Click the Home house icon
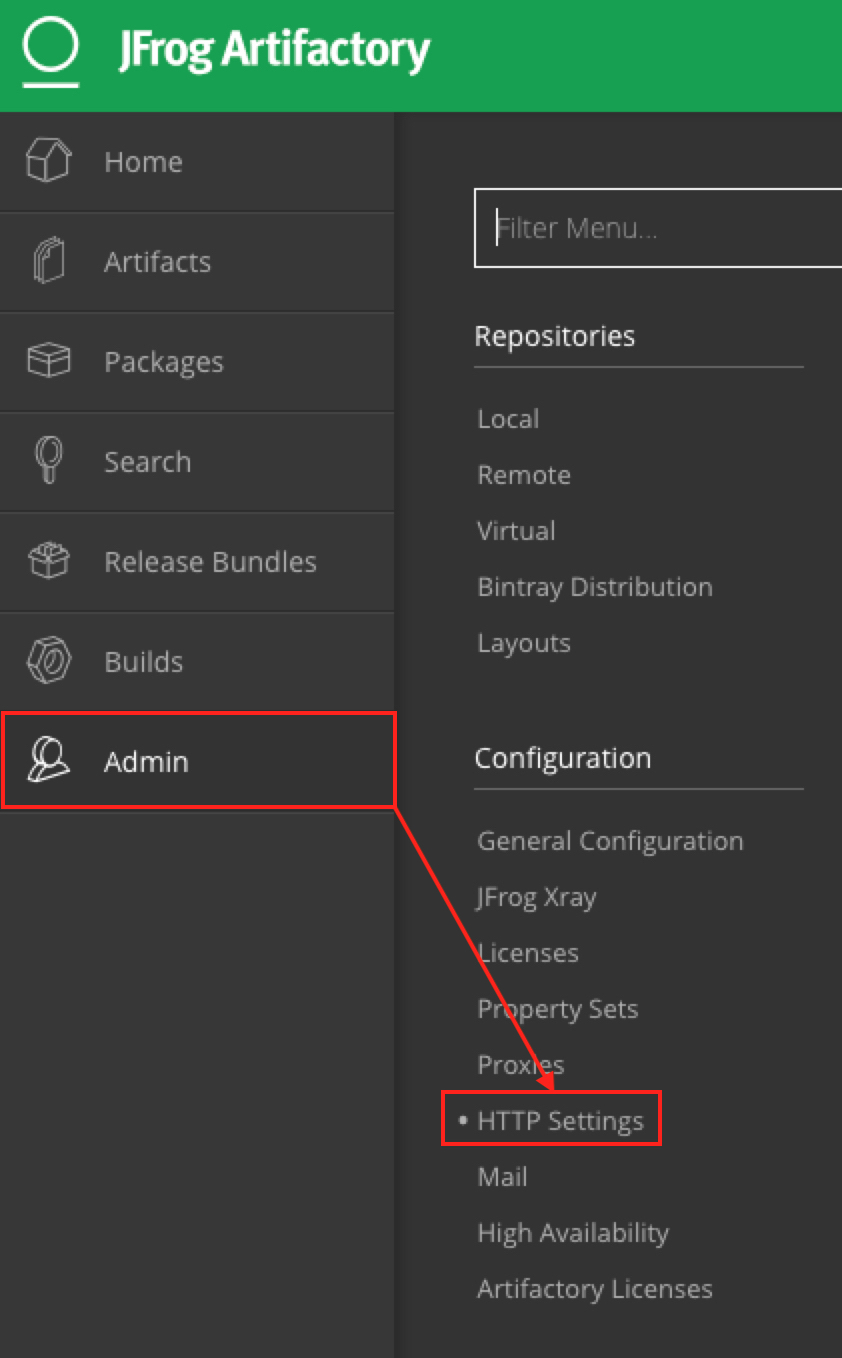 coord(48,161)
